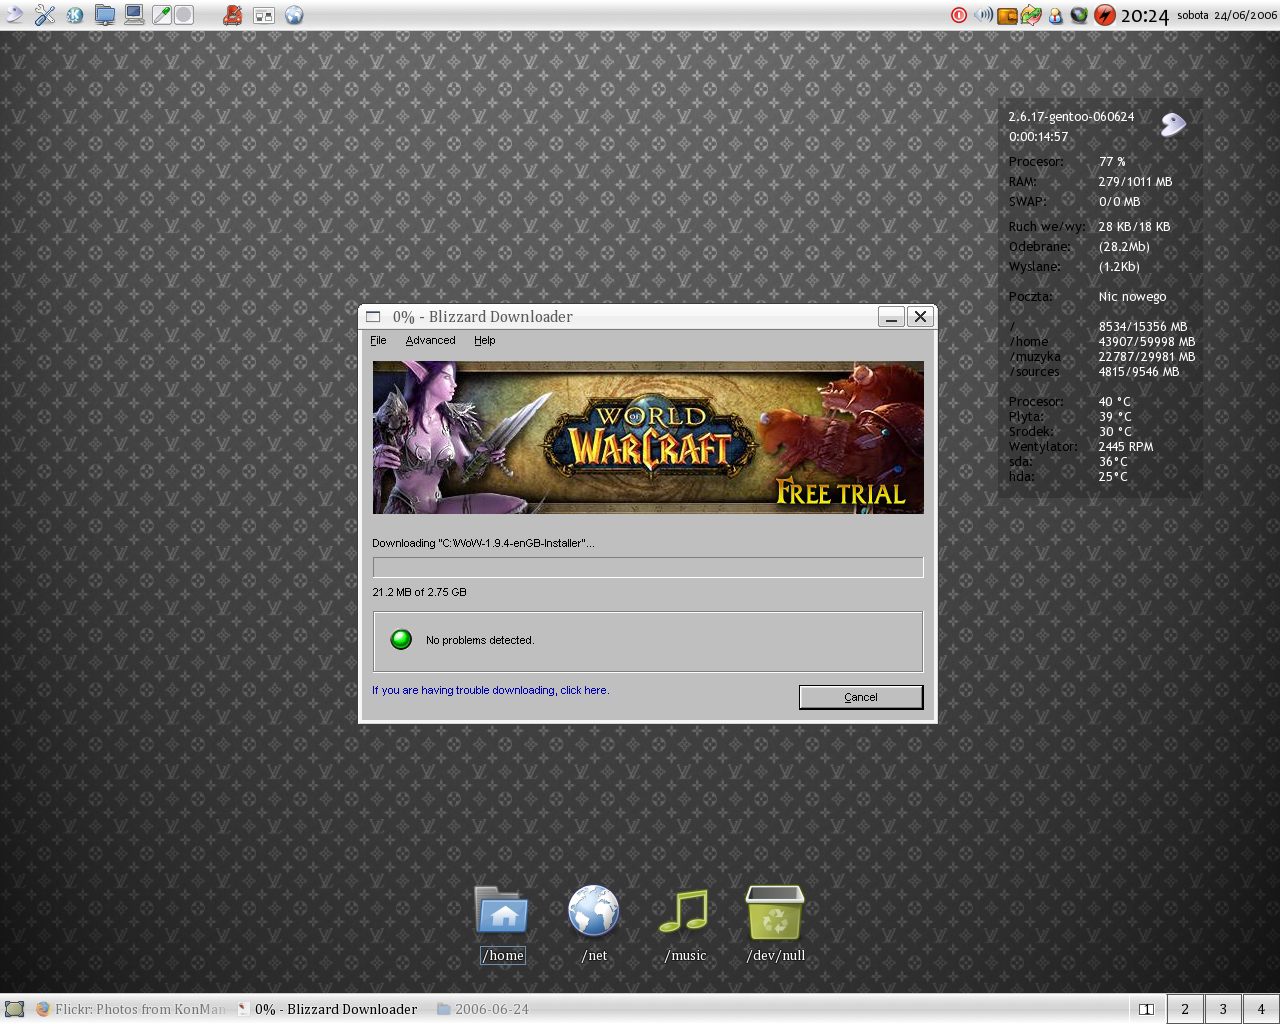The image size is (1280, 1024).
Task: Select the Blizzard Downloader taskbar entry
Action: 327,1009
